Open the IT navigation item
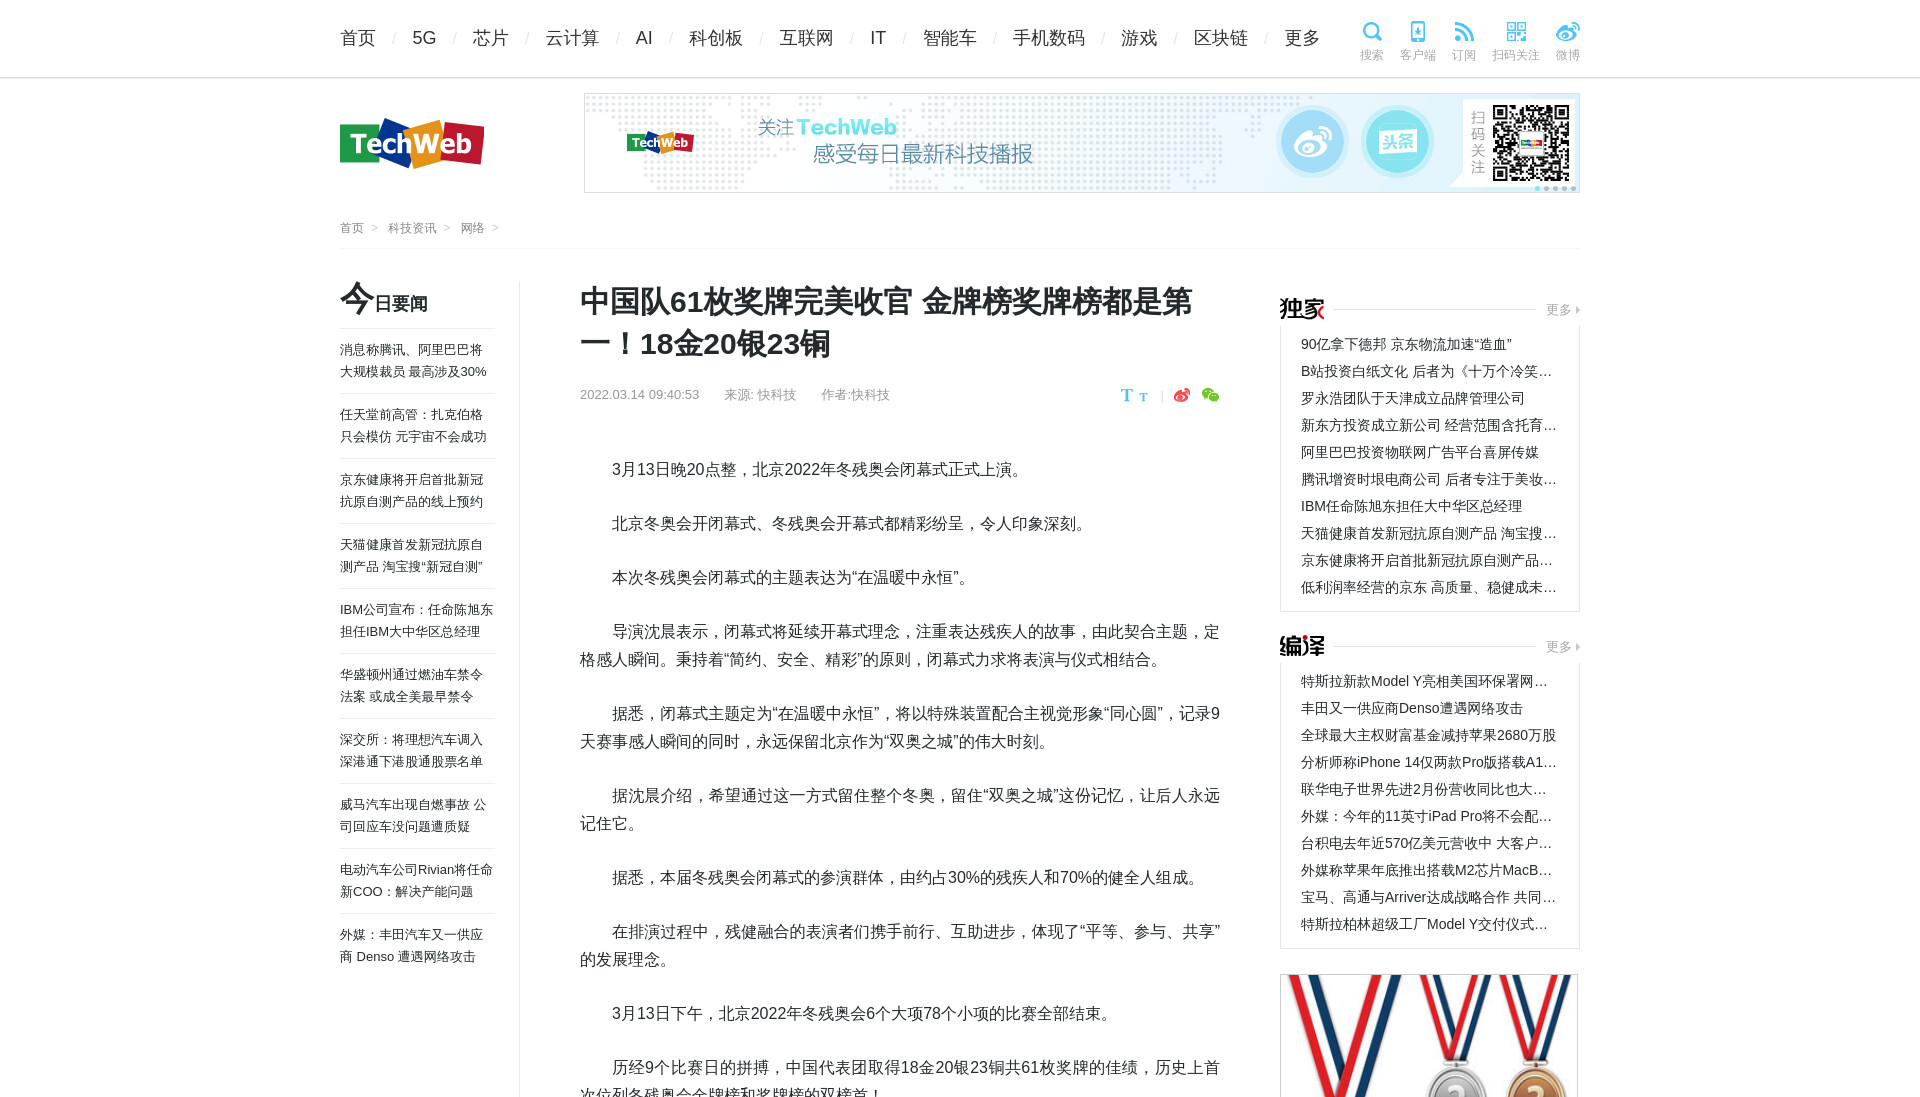The image size is (1920, 1097). pos(878,38)
